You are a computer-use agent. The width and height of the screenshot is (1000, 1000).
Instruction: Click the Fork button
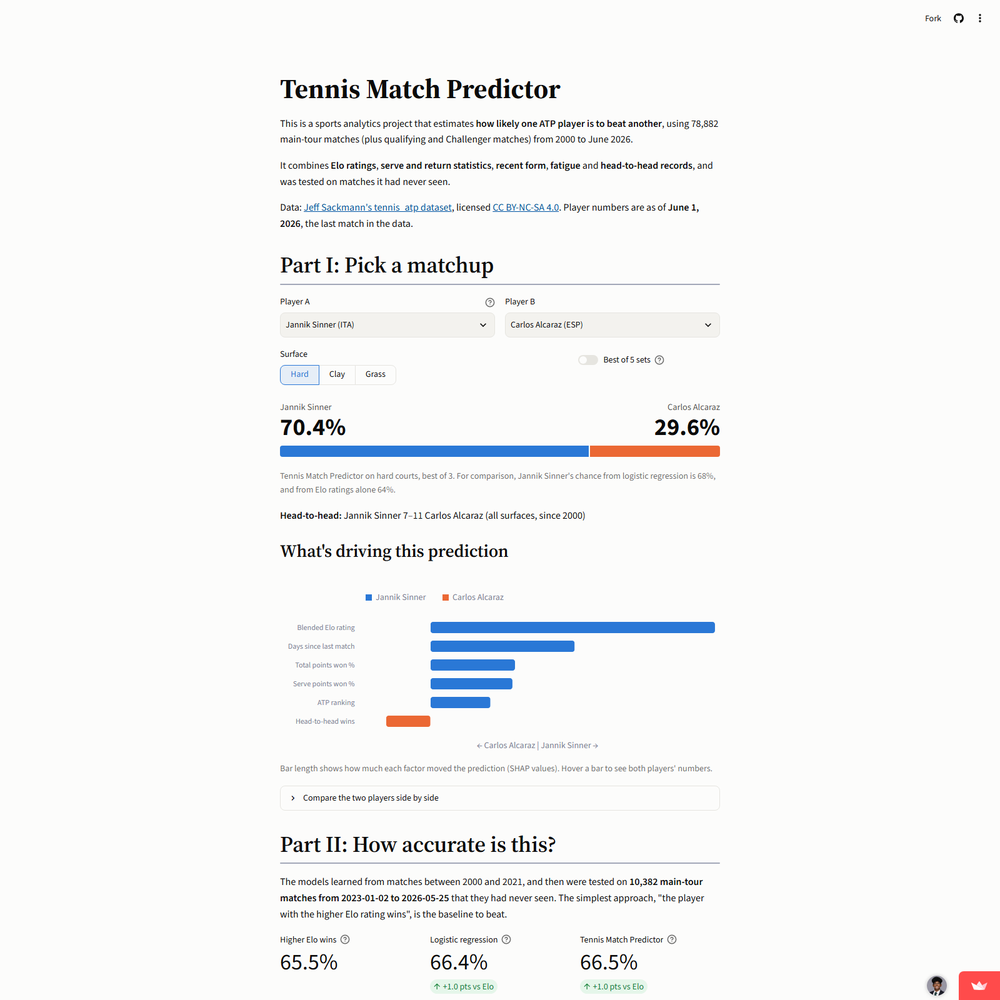(x=933, y=18)
